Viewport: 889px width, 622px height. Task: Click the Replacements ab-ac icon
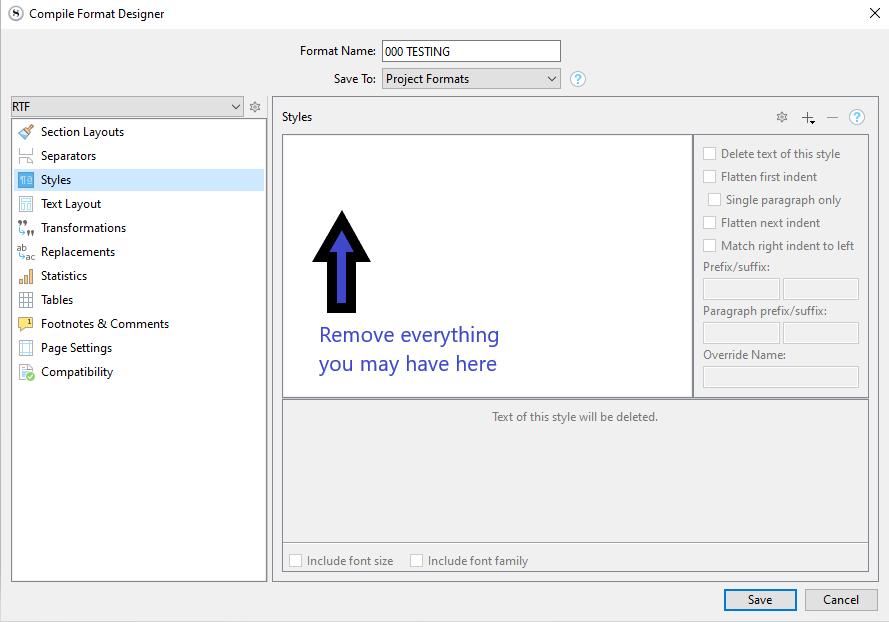pos(26,252)
